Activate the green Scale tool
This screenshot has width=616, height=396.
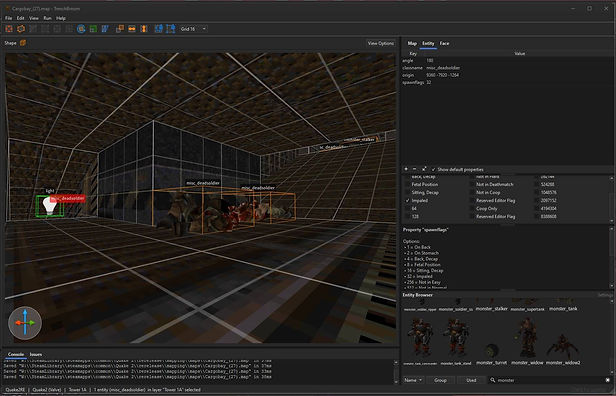(x=93, y=29)
